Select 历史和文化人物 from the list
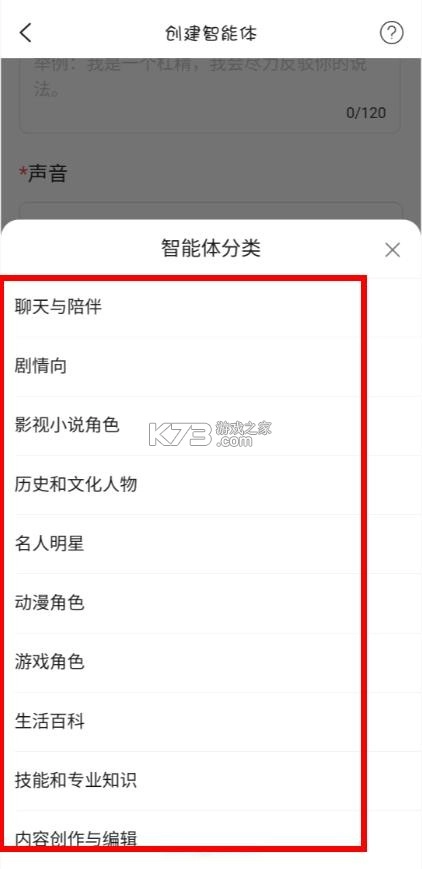Screen dimensions: 422x869 [x=211, y=485]
